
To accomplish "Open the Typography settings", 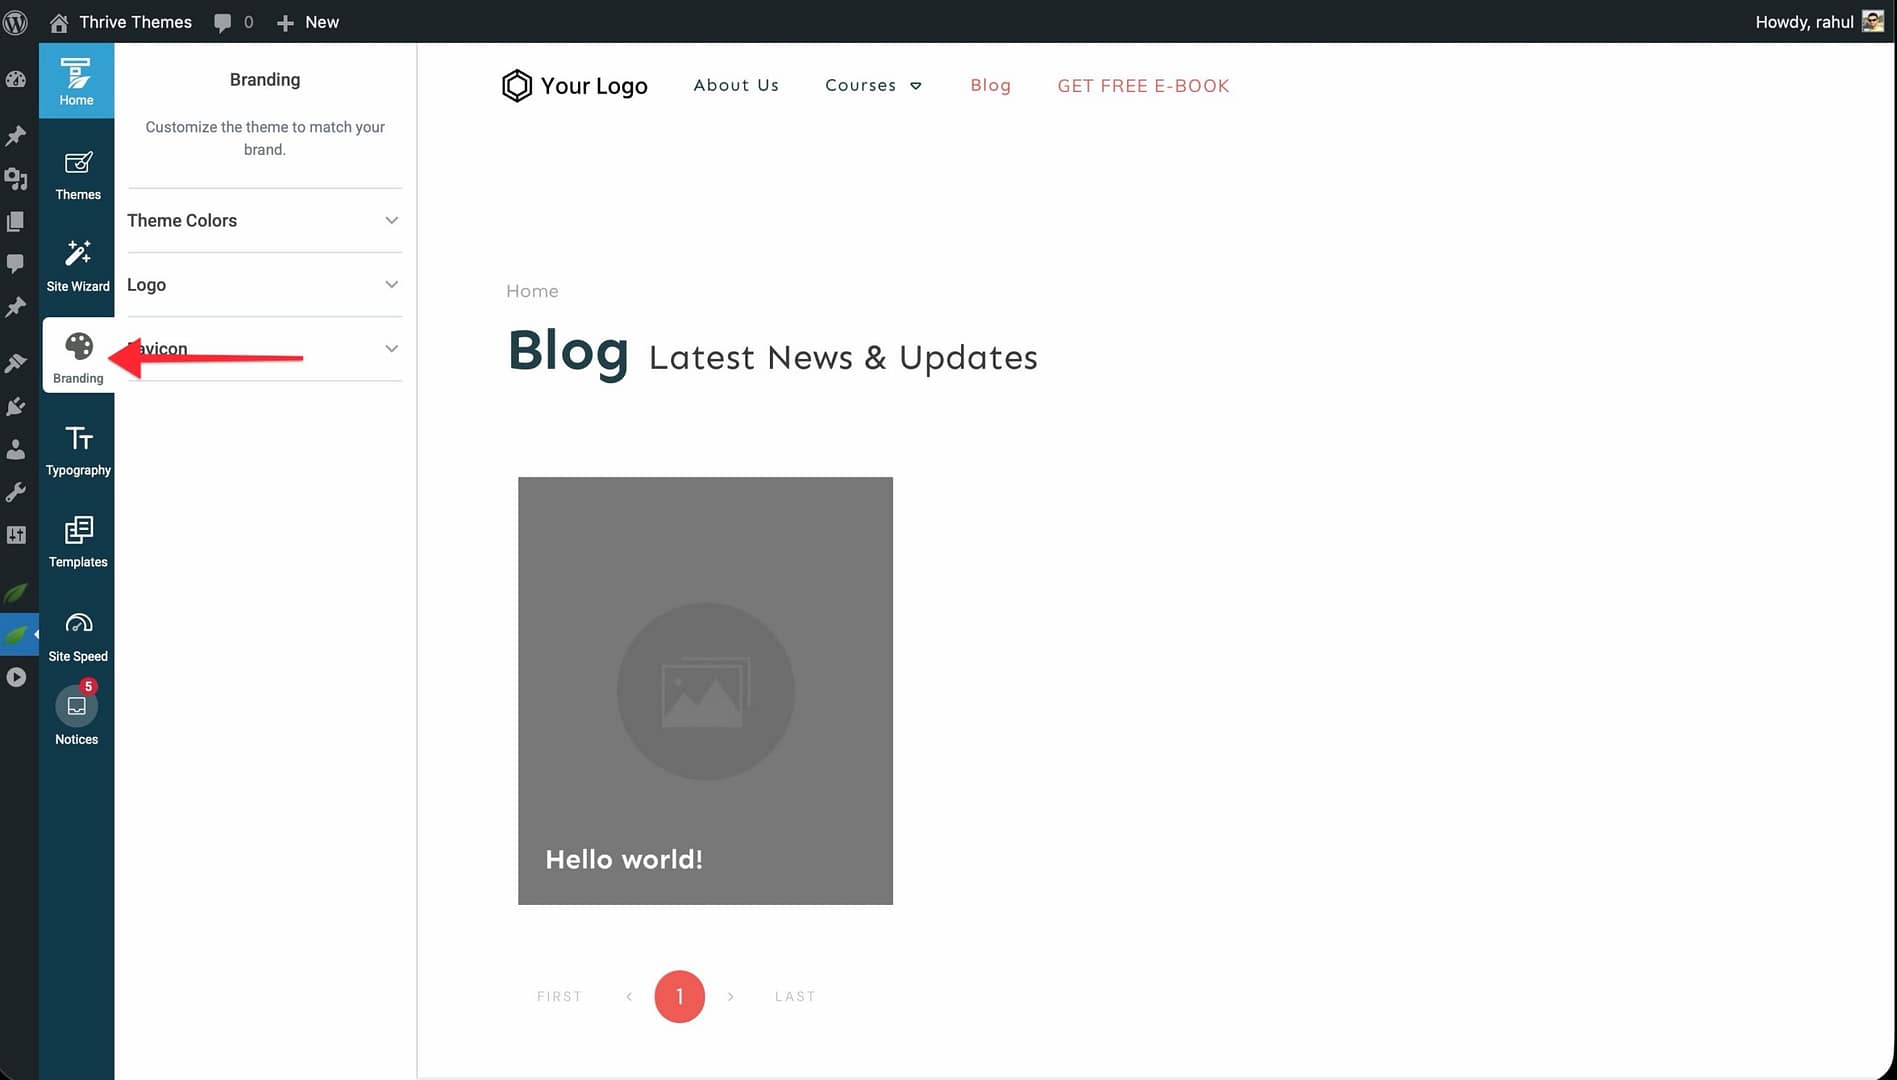I will [78, 449].
